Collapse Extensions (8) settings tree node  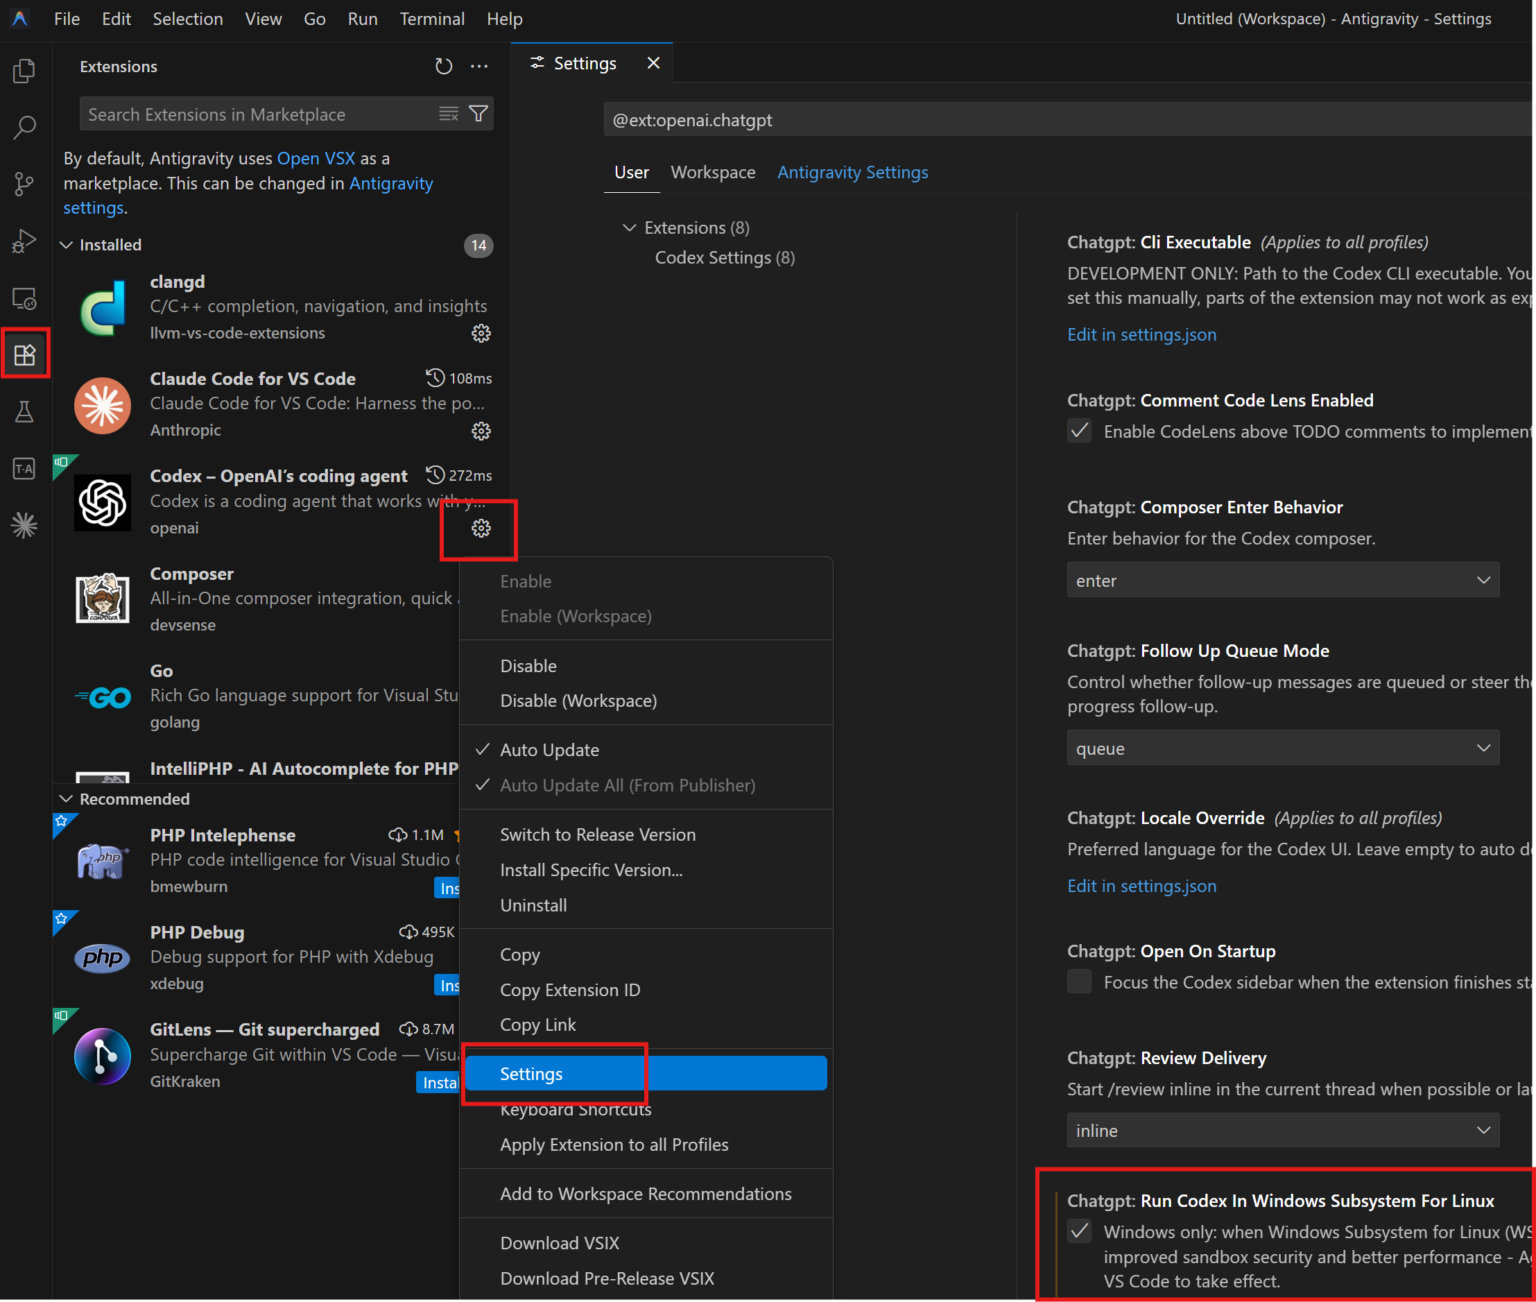629,228
